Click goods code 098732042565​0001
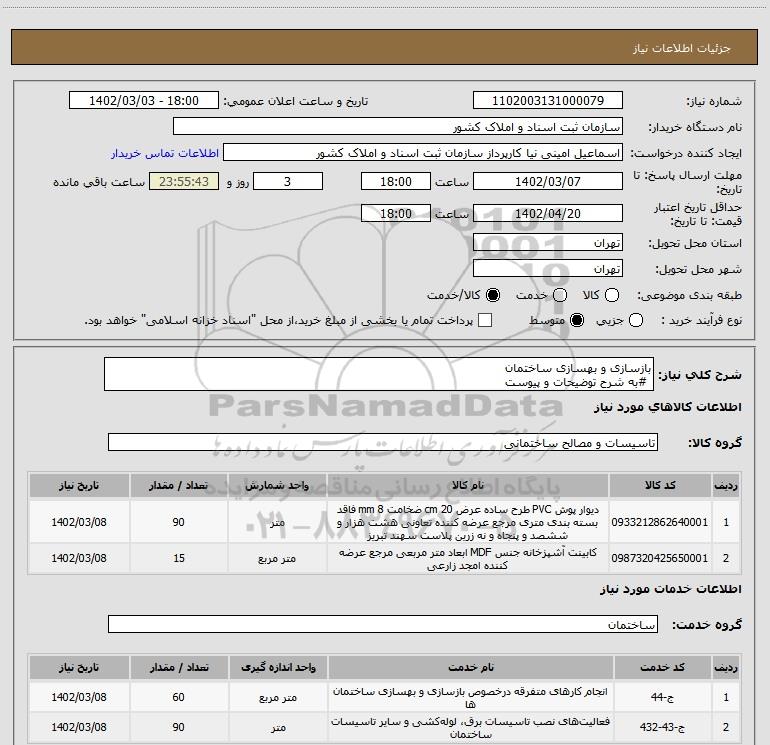770x745 pixels. click(660, 558)
